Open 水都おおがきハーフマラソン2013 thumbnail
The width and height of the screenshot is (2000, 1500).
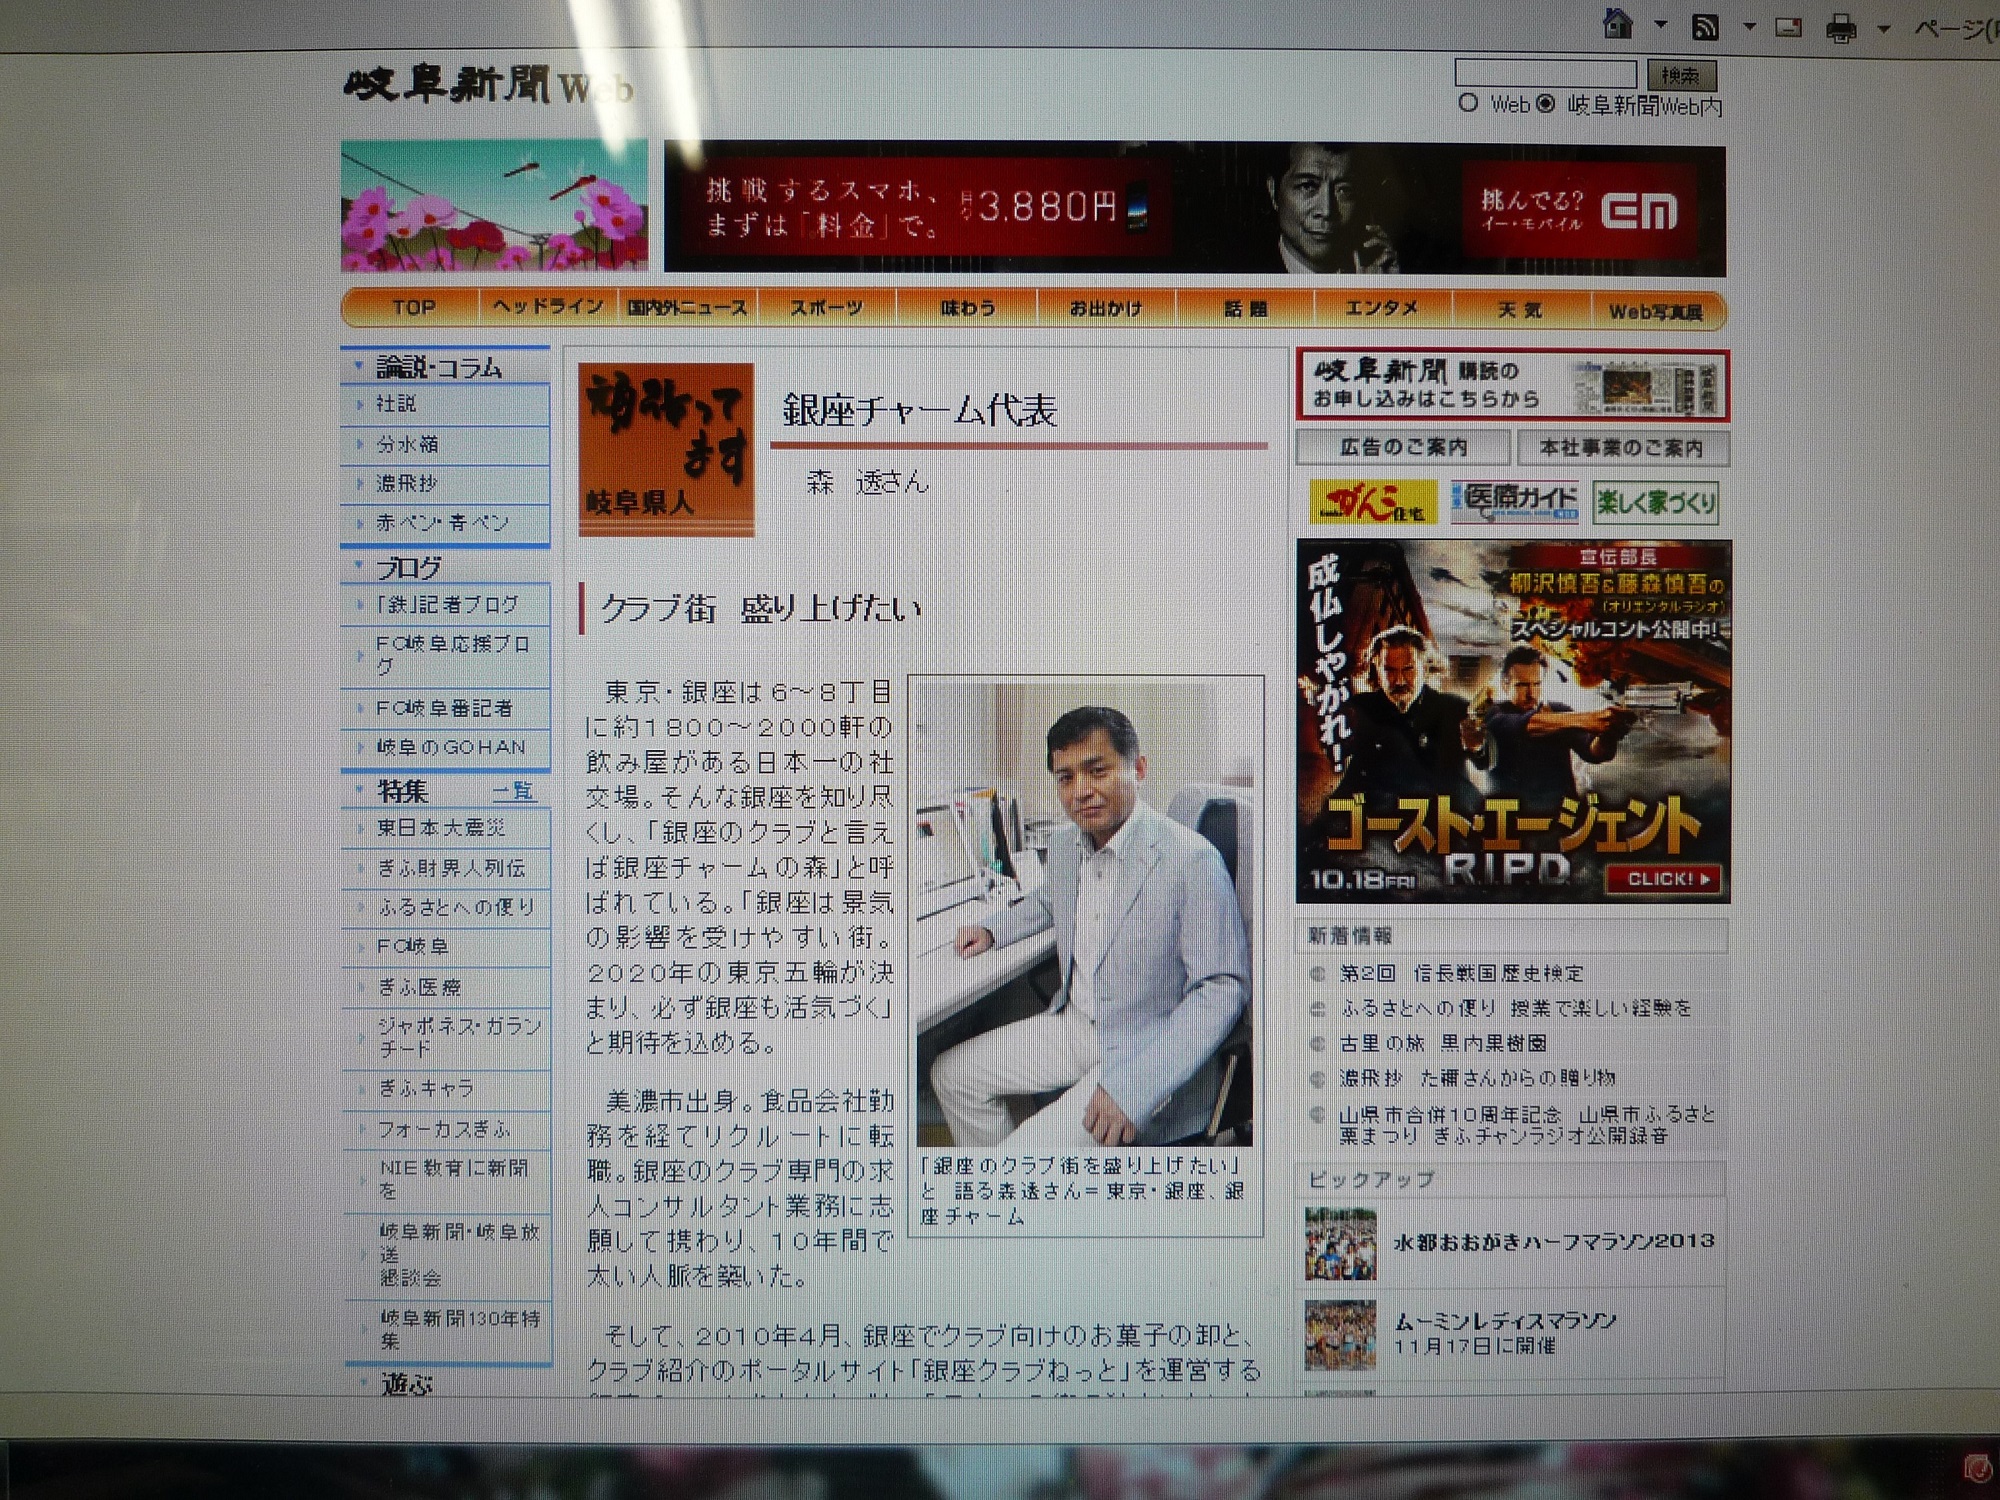[1340, 1244]
